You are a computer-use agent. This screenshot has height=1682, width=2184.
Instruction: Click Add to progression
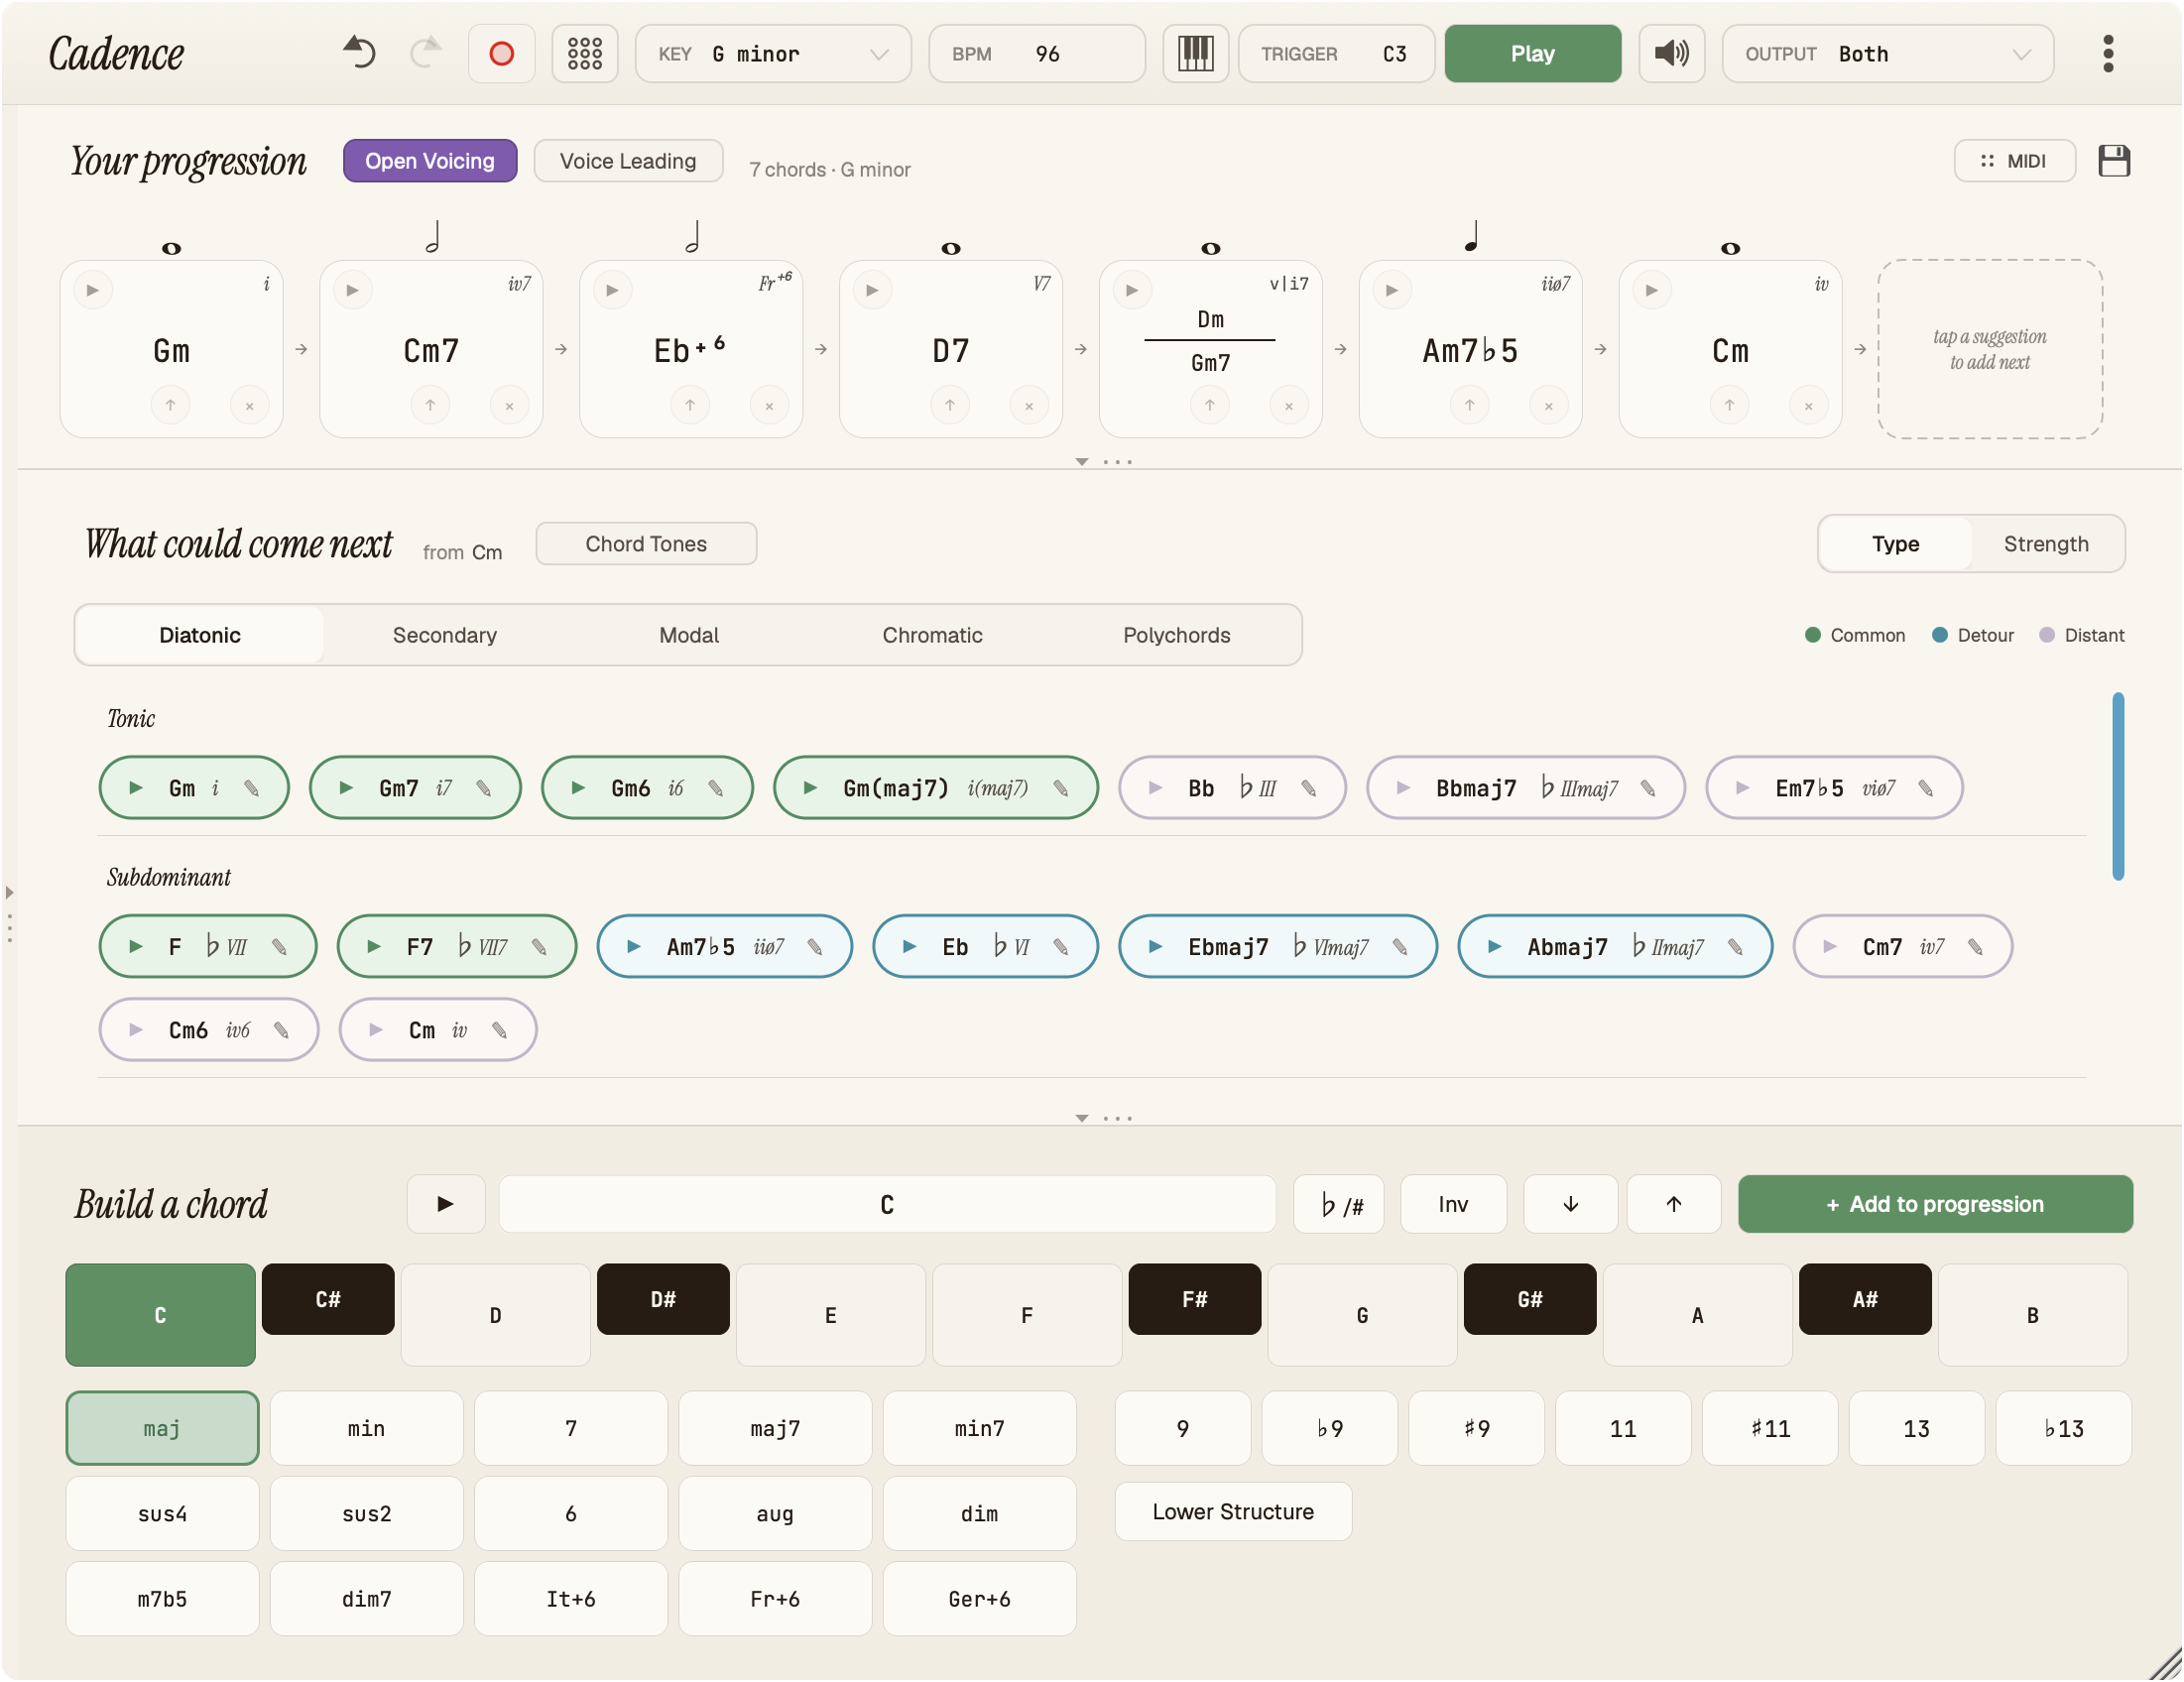click(x=1935, y=1204)
